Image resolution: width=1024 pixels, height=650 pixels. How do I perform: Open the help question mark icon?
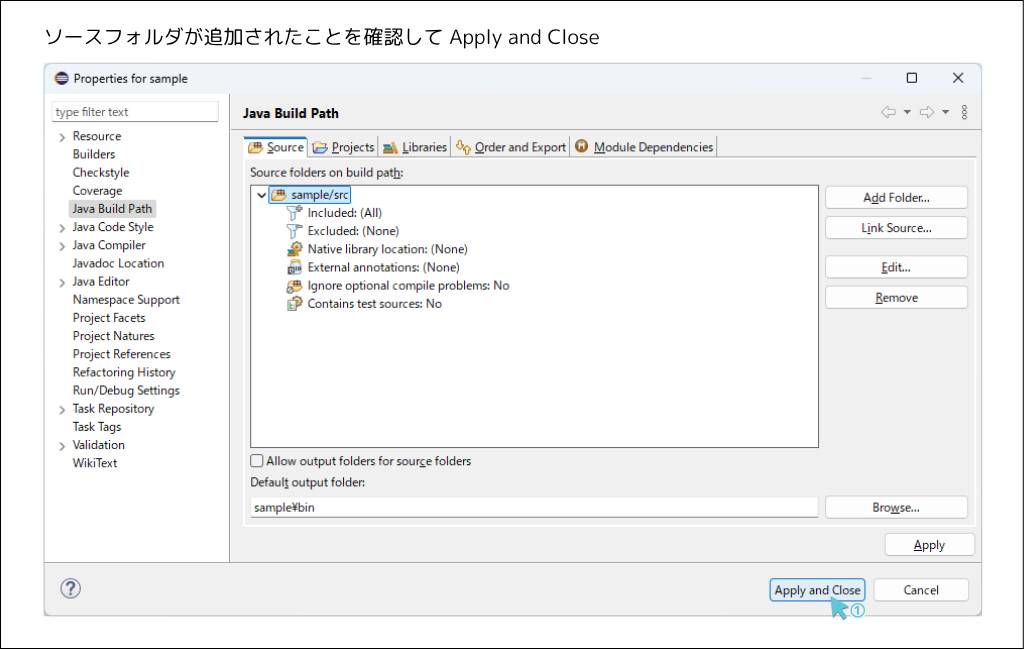pos(71,589)
